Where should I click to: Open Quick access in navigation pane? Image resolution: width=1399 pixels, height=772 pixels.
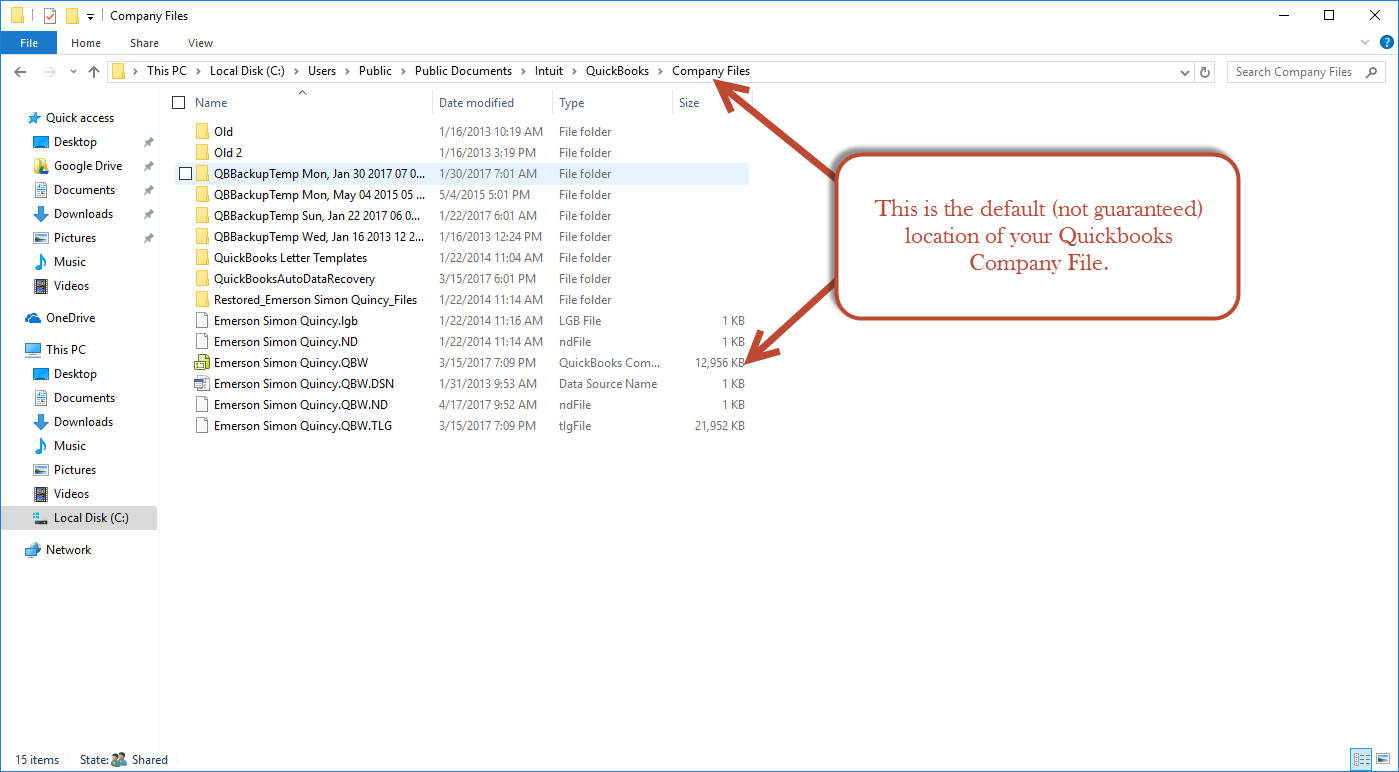(x=80, y=117)
